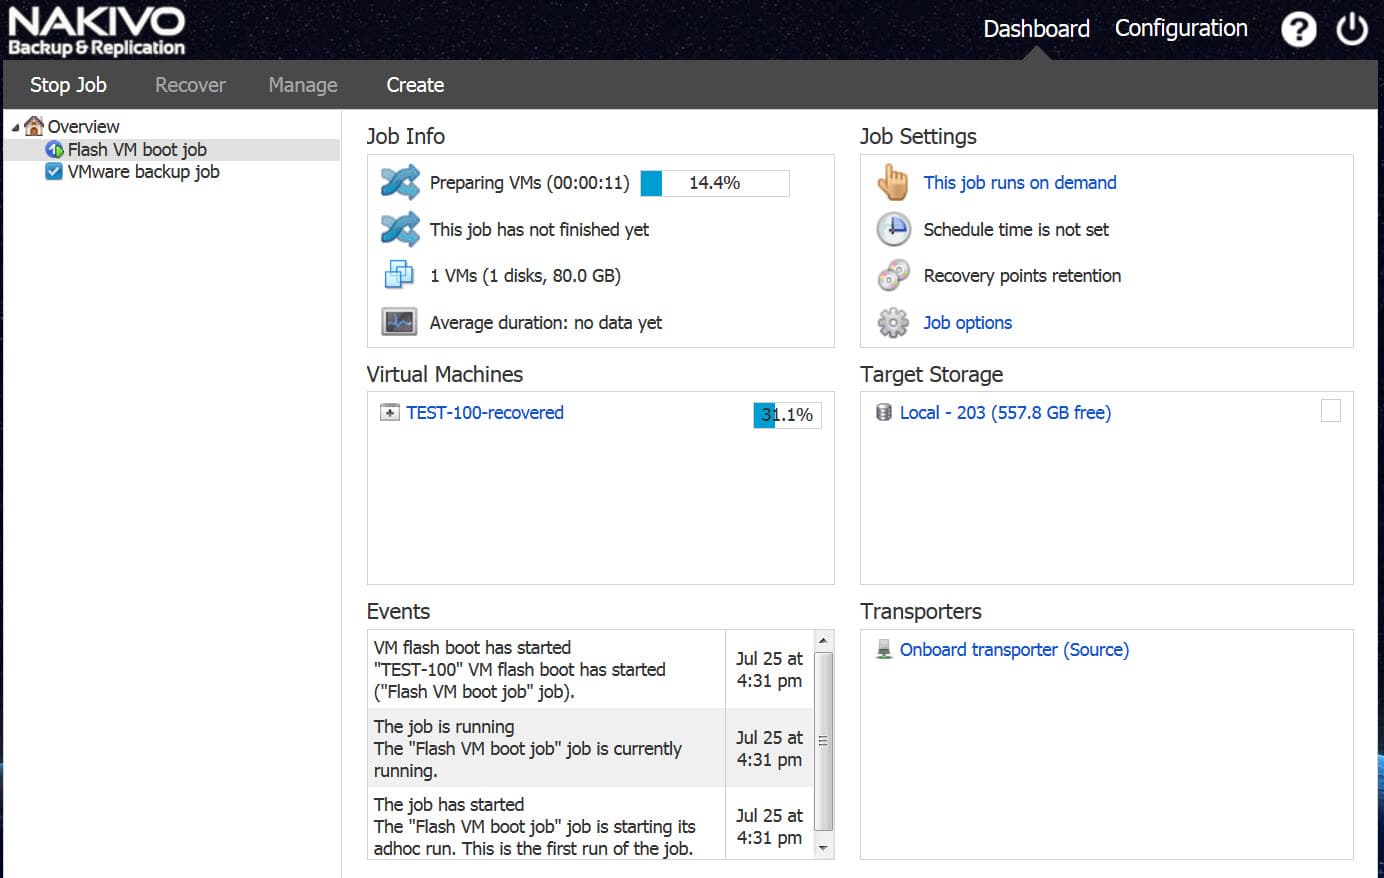
Task: Open the TEST-100-recovered VM link
Action: (485, 412)
